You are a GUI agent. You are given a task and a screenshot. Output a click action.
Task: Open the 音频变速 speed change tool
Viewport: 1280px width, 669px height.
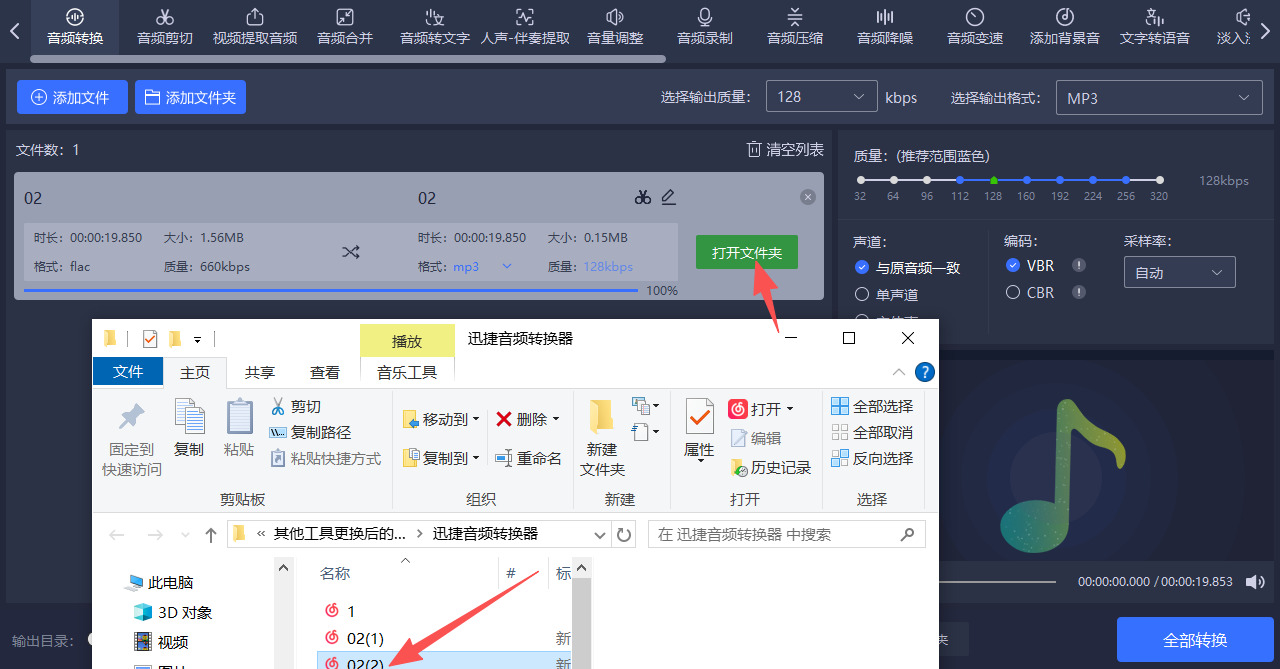pyautogui.click(x=975, y=27)
